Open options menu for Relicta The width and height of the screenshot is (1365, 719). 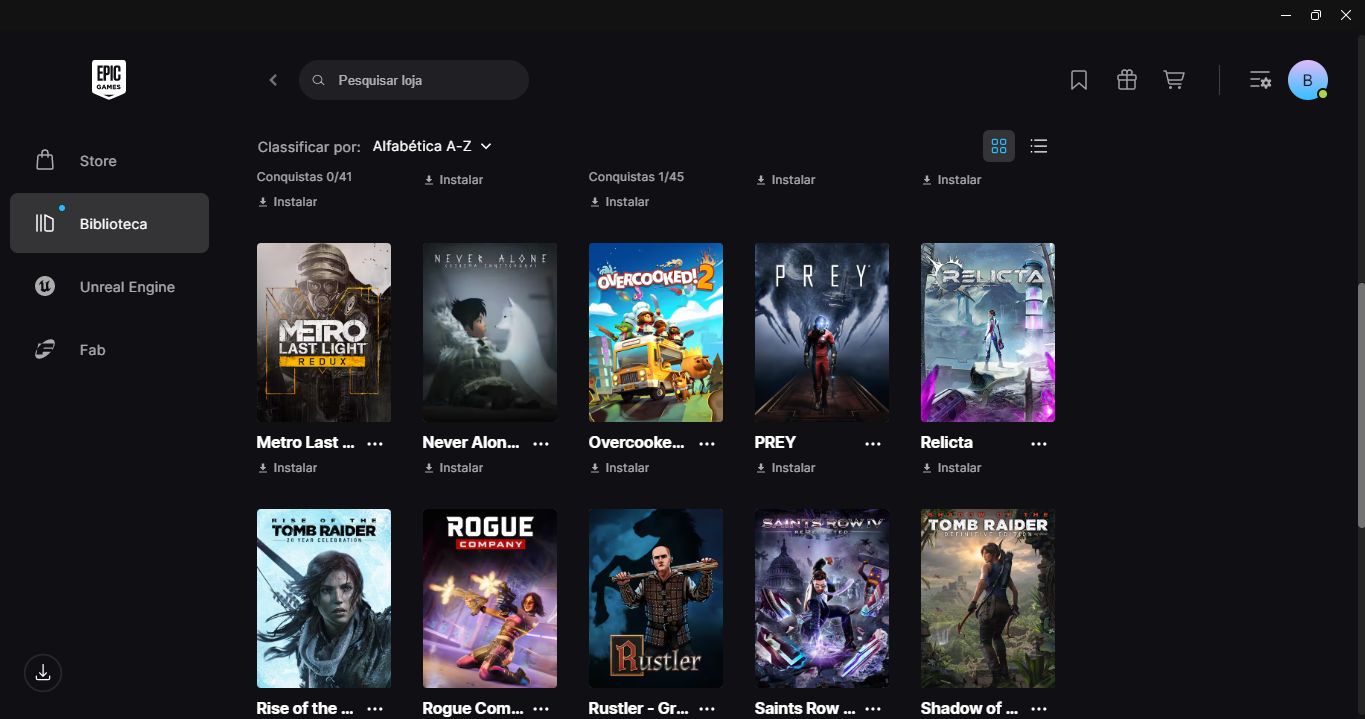(x=1039, y=443)
